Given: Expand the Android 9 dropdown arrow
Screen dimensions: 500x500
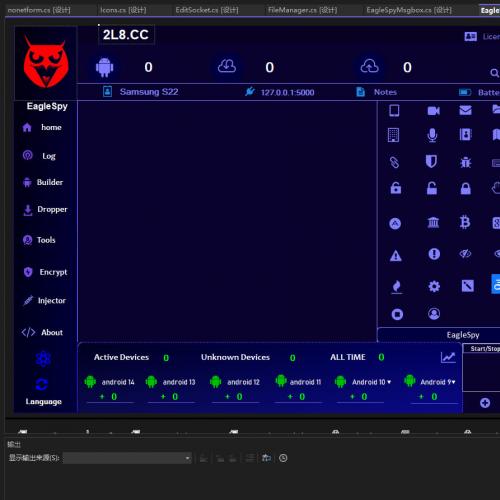Looking at the screenshot, I should 453,382.
